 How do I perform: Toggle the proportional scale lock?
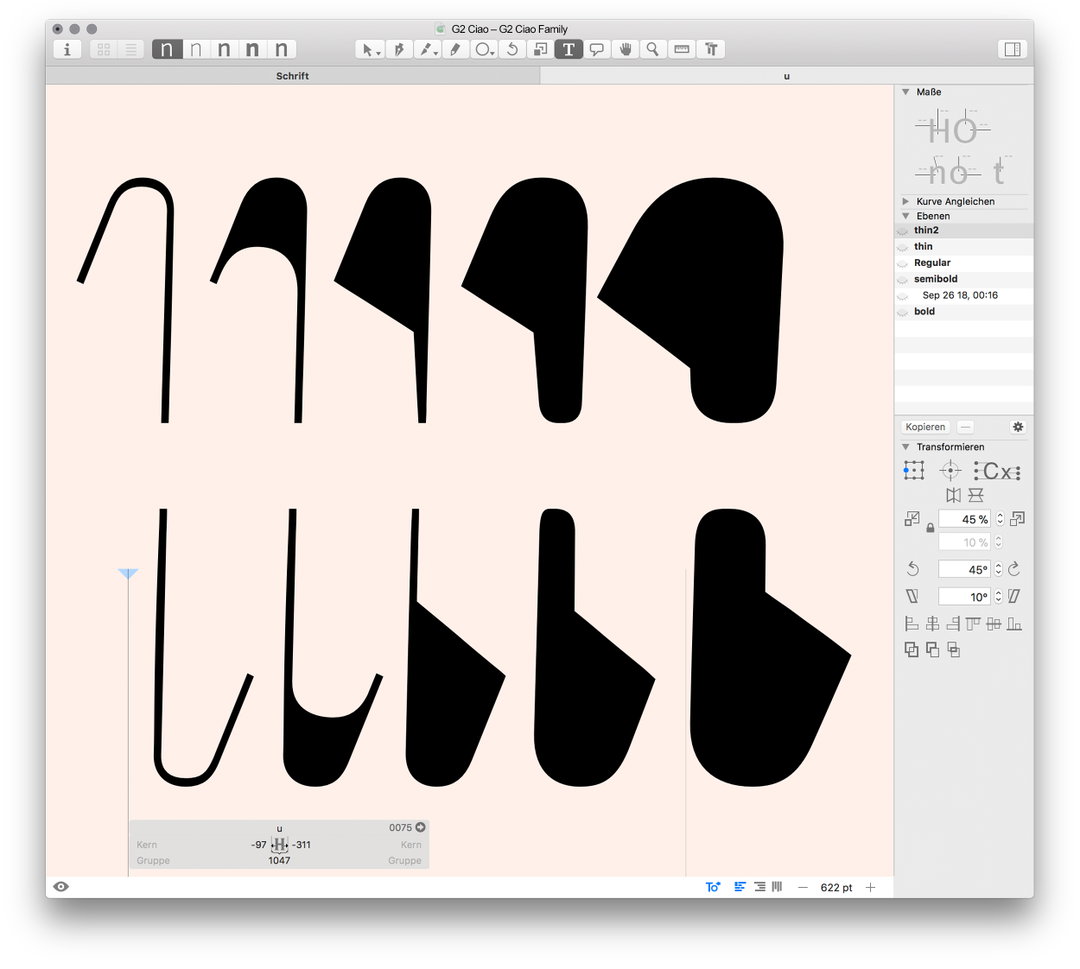point(931,528)
